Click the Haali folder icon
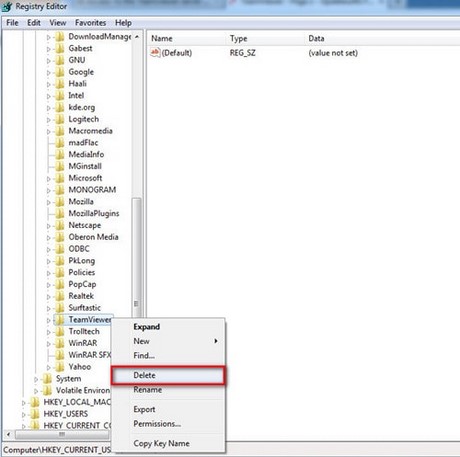 (60, 84)
